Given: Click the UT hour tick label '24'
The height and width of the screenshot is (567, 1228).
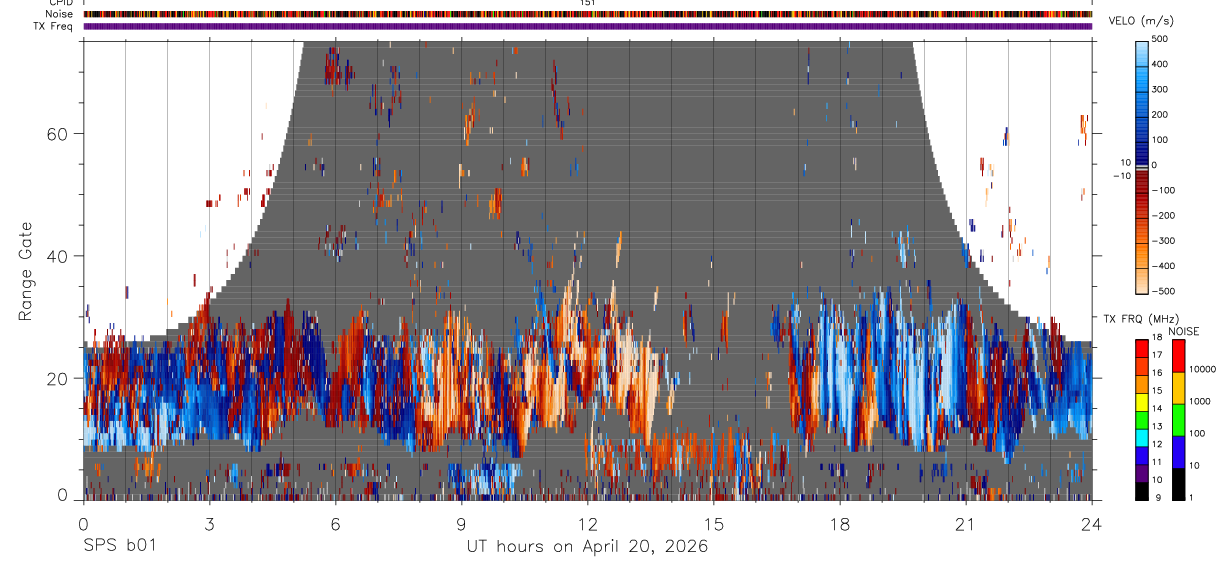Looking at the screenshot, I should tap(1091, 524).
